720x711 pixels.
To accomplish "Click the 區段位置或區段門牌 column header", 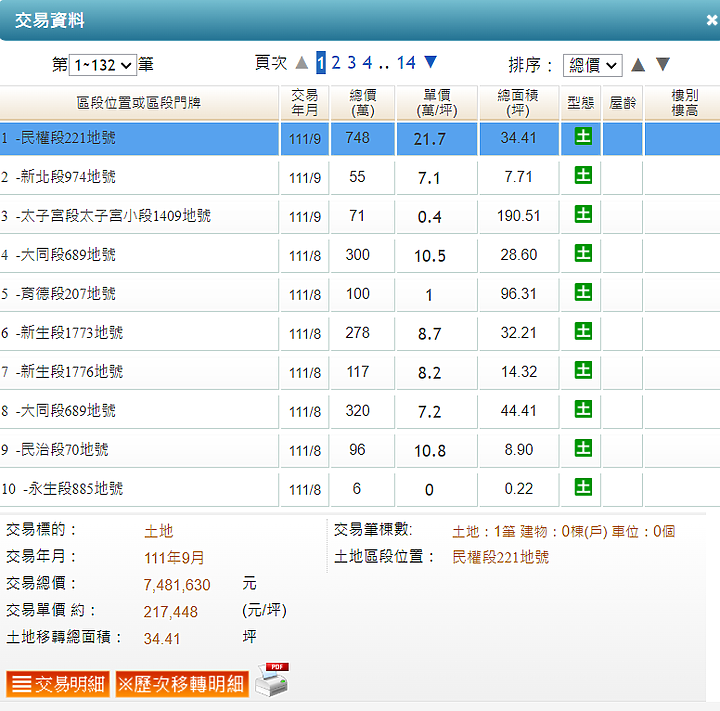I will (139, 103).
